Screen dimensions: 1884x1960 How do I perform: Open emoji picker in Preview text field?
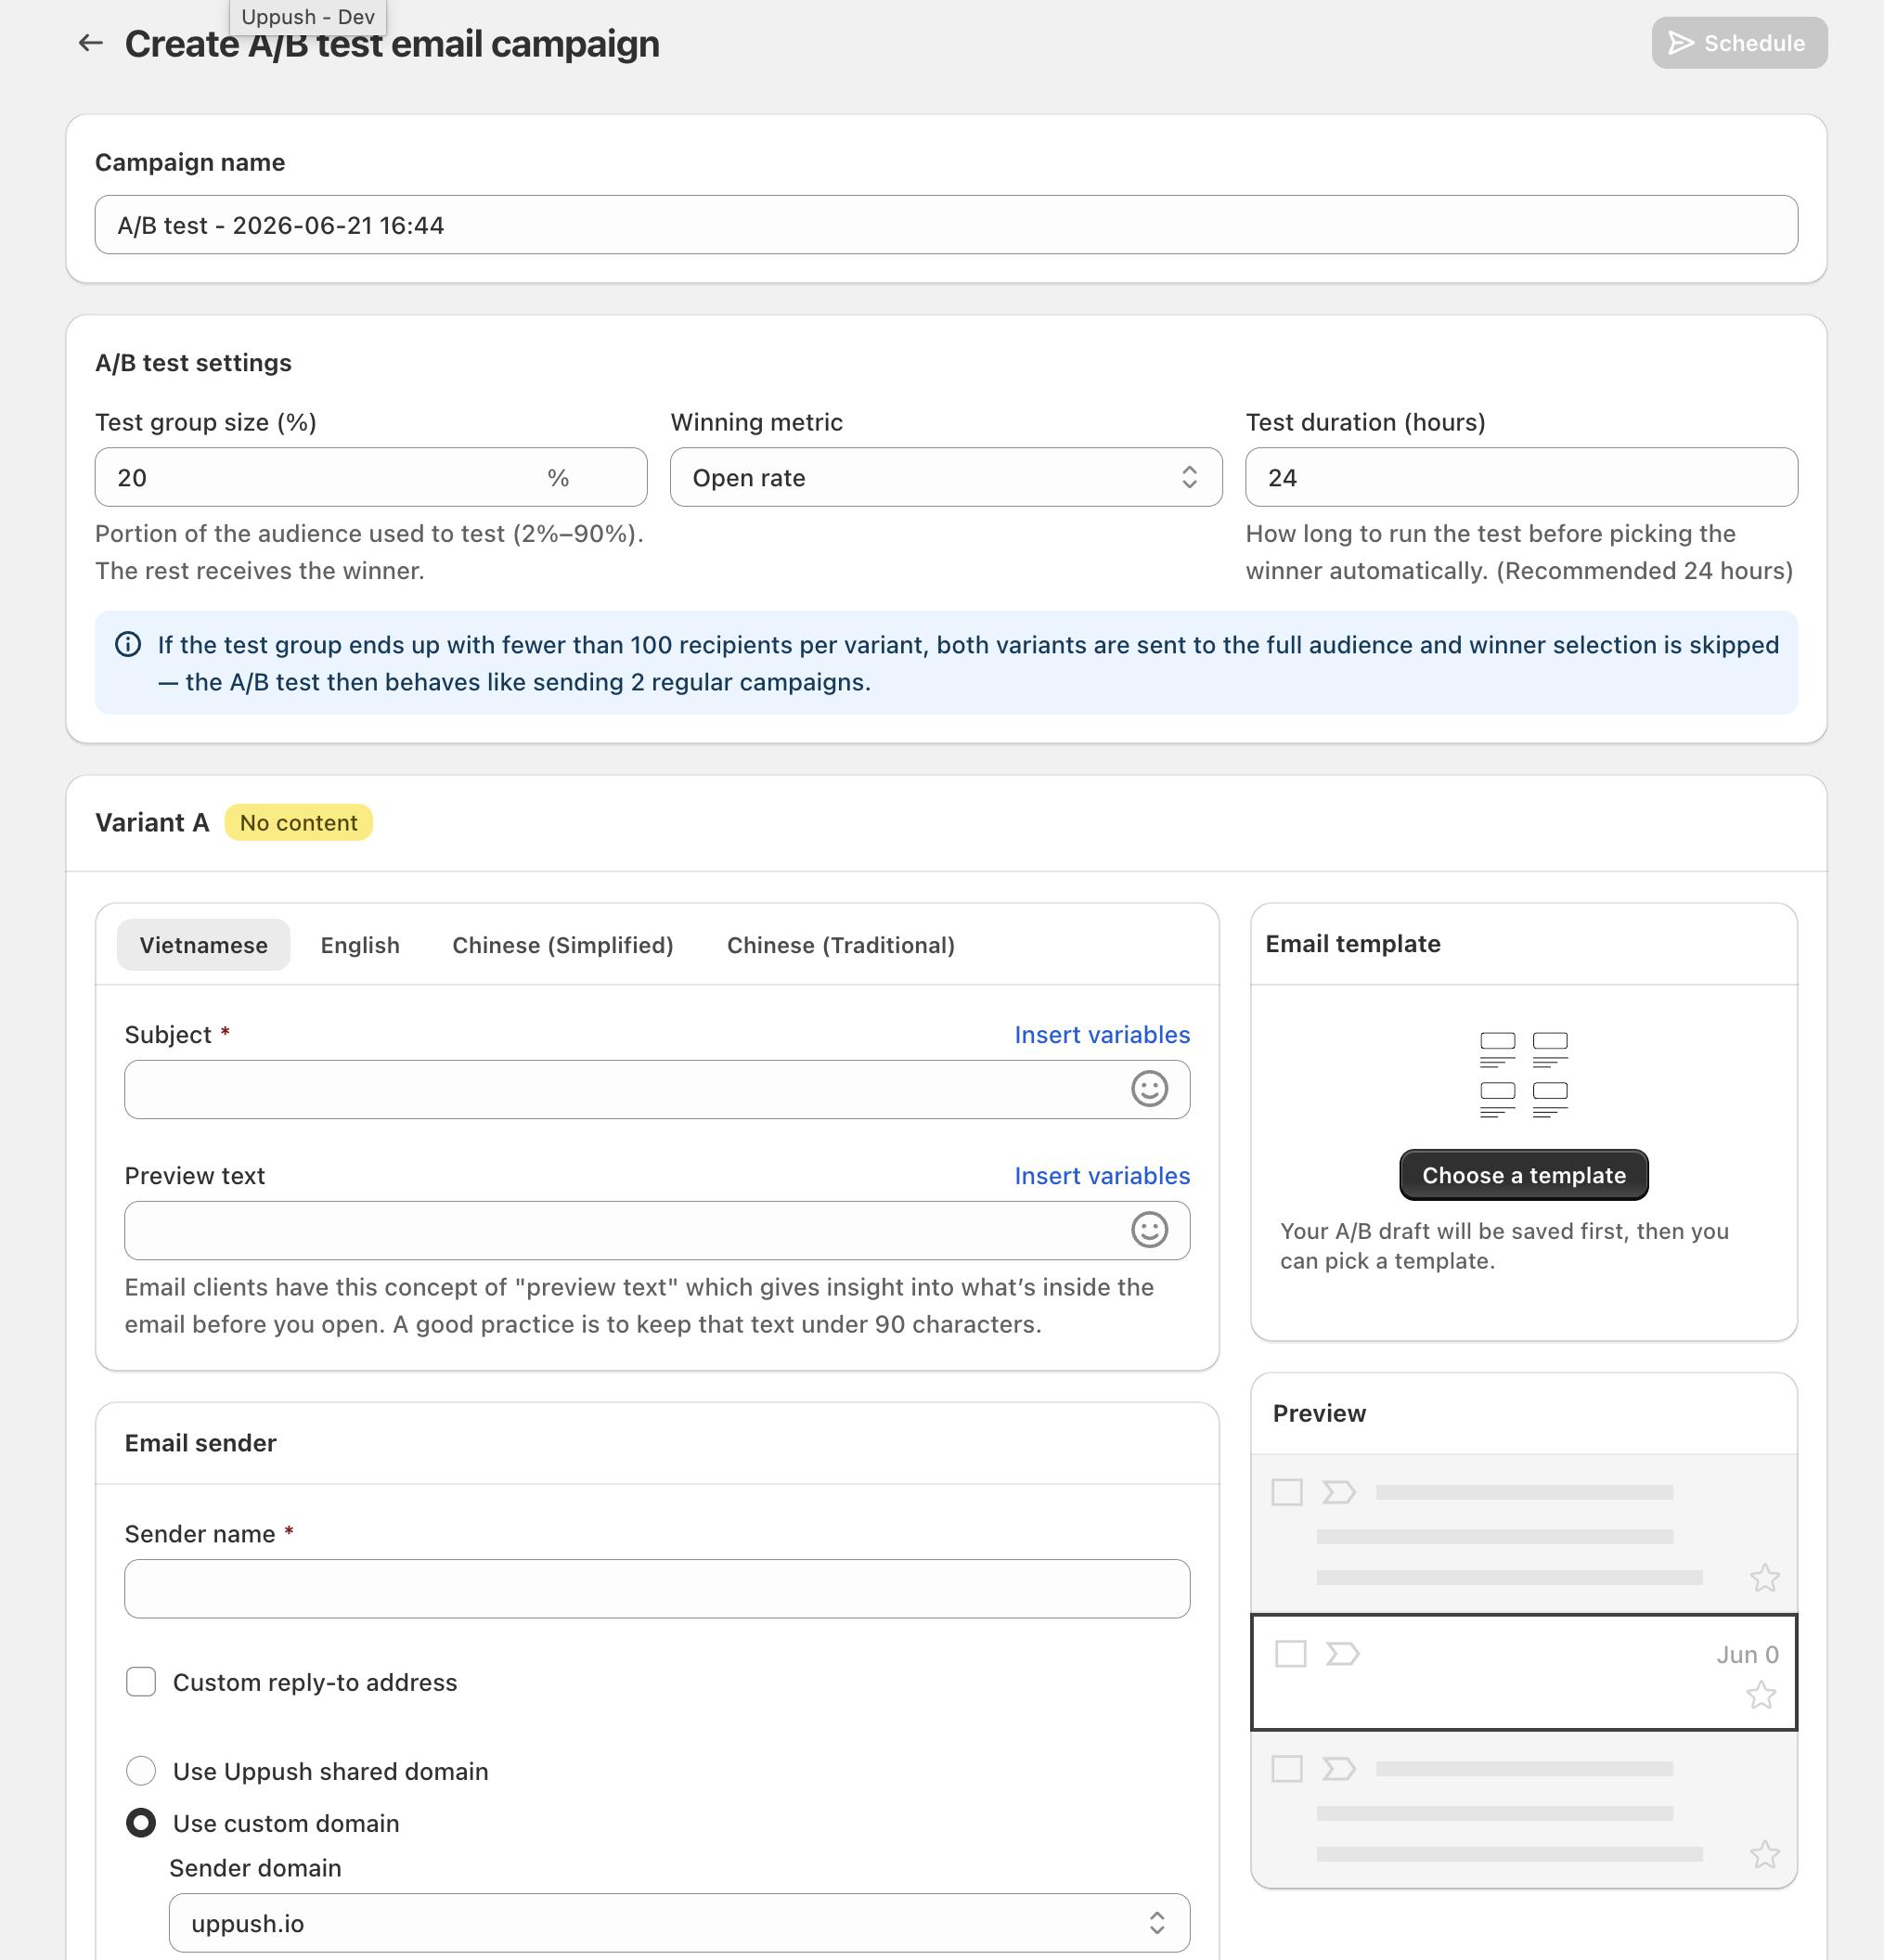[1149, 1231]
